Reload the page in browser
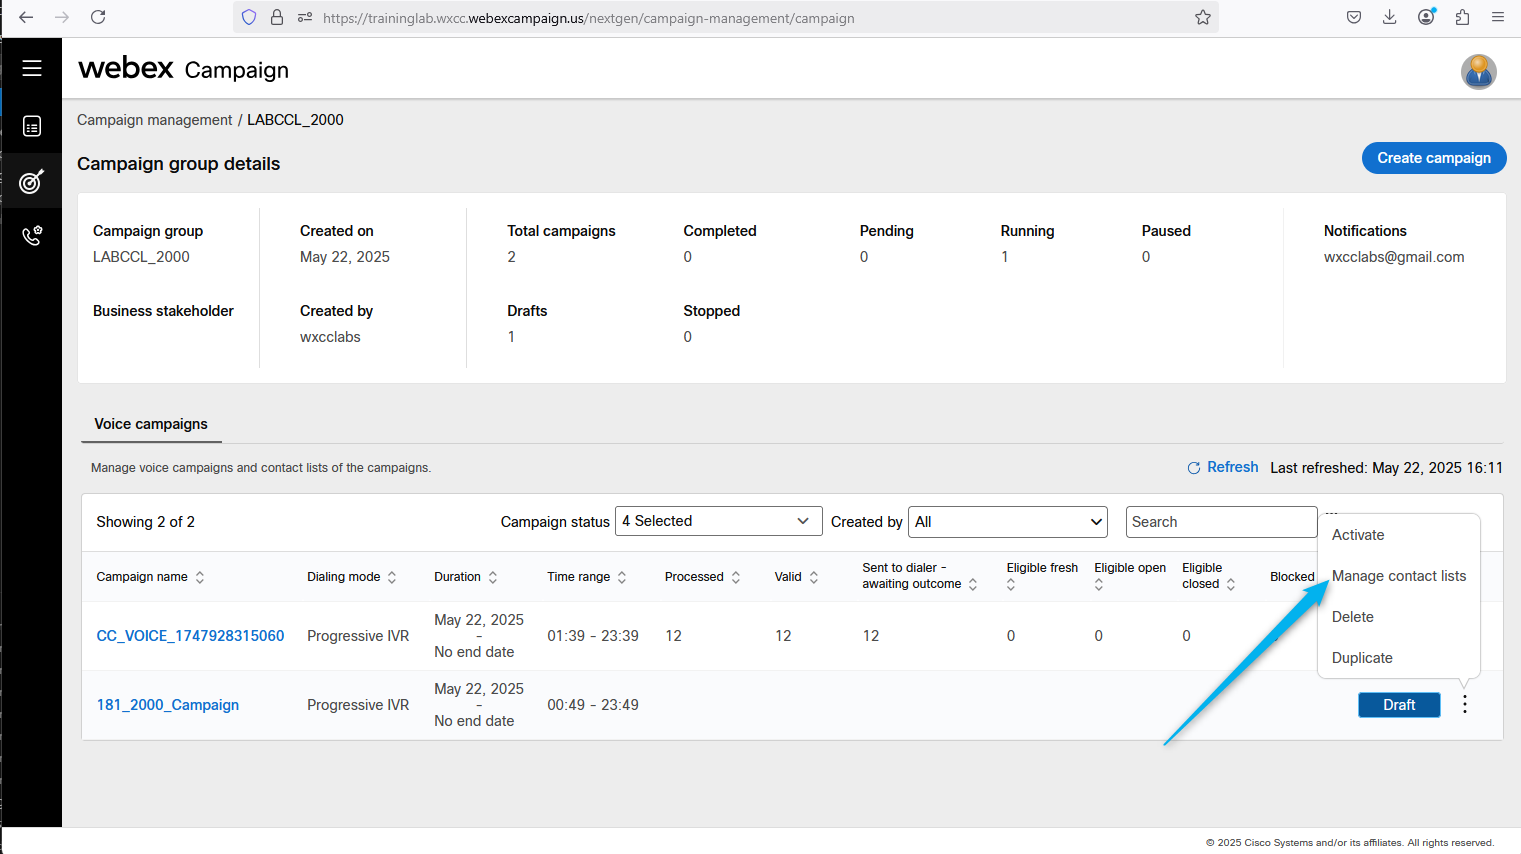The width and height of the screenshot is (1521, 854). pyautogui.click(x=98, y=17)
